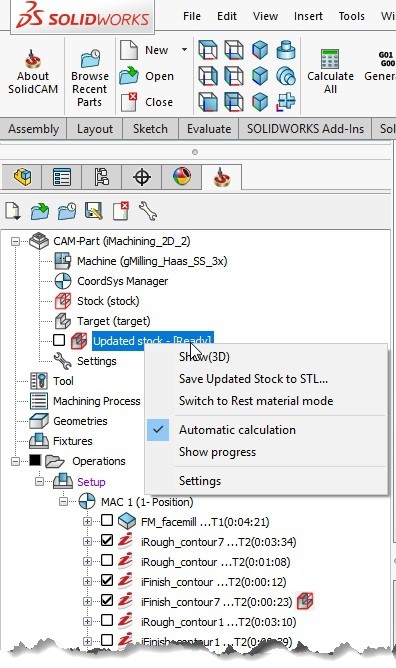
Task: Click the Close part icon in the ribbon
Action: [x=129, y=102]
